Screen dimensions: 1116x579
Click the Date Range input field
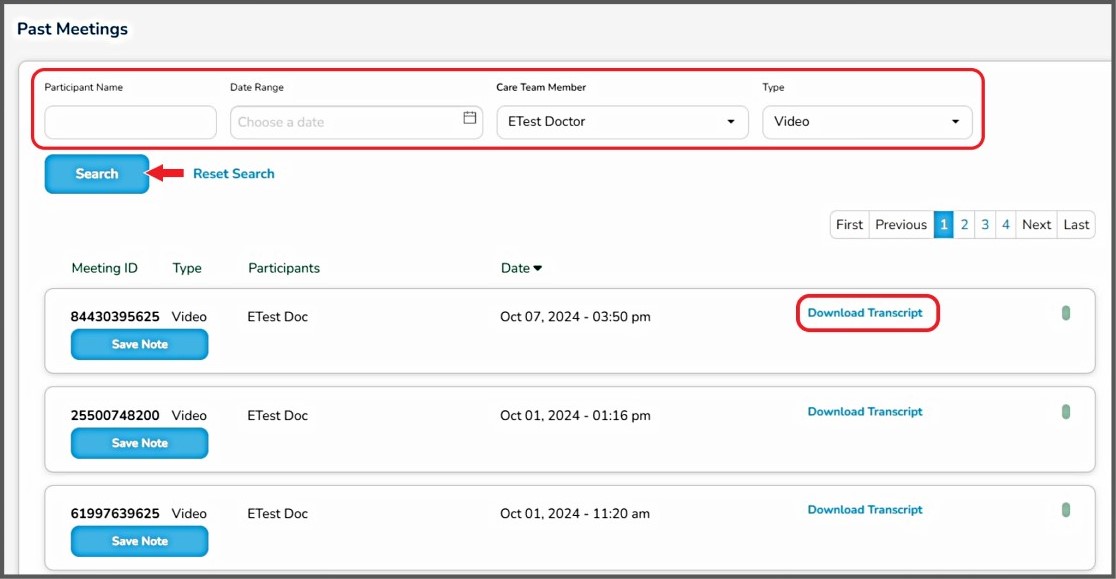coord(345,122)
